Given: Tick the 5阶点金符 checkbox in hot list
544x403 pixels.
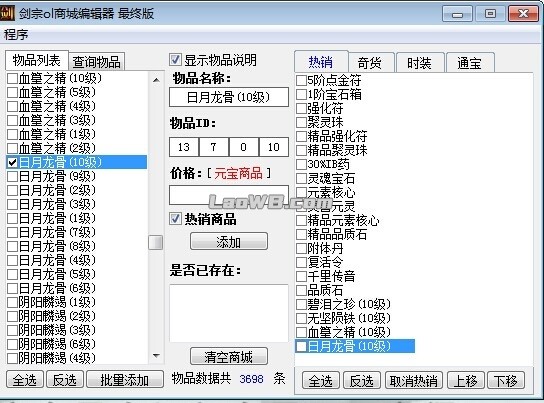Looking at the screenshot, I should tap(301, 80).
